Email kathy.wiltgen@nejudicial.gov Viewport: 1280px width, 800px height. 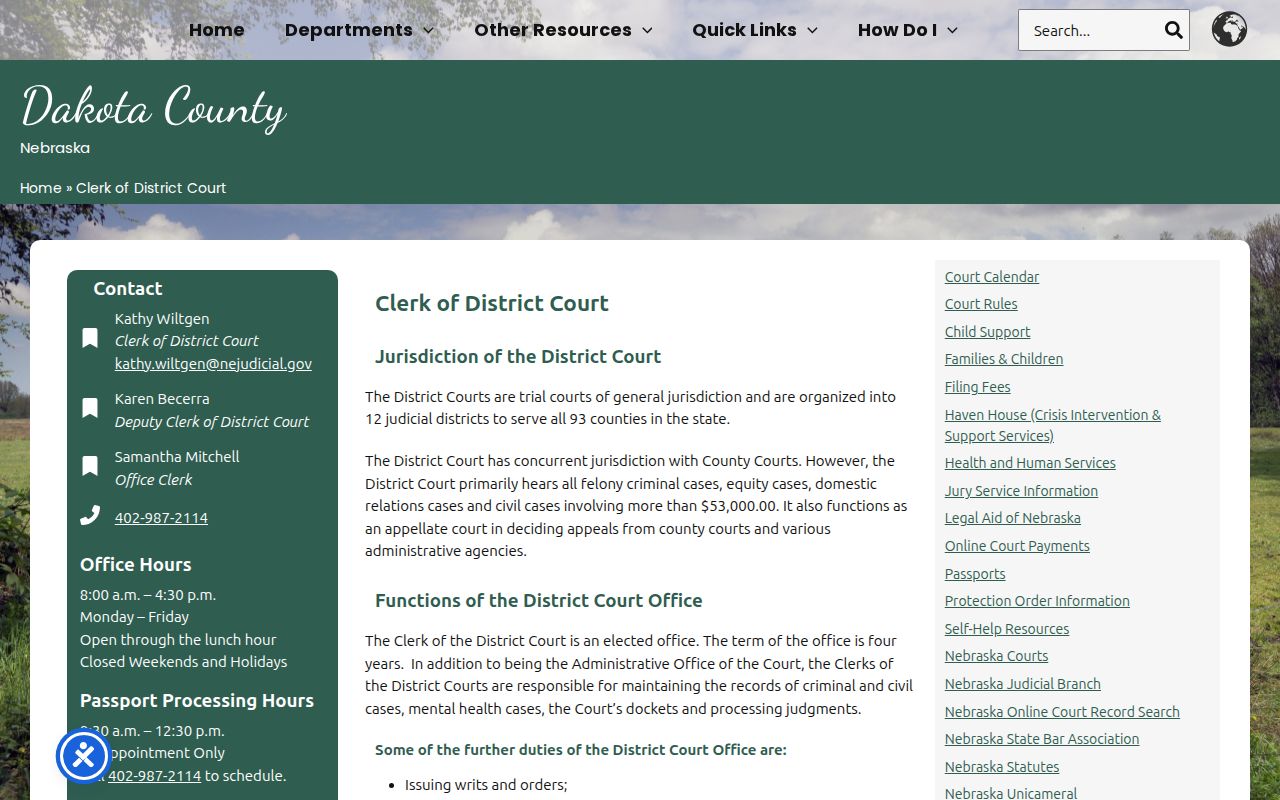213,364
